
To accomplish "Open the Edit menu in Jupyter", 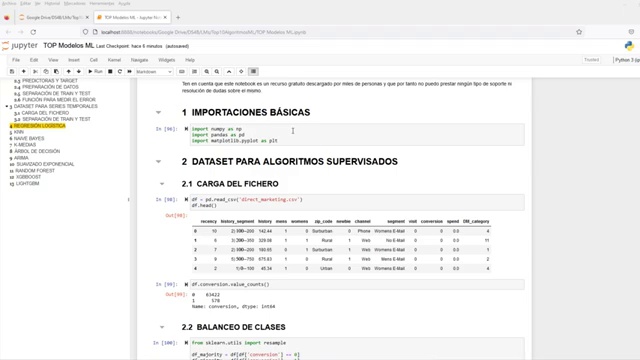I will click(x=34, y=60).
